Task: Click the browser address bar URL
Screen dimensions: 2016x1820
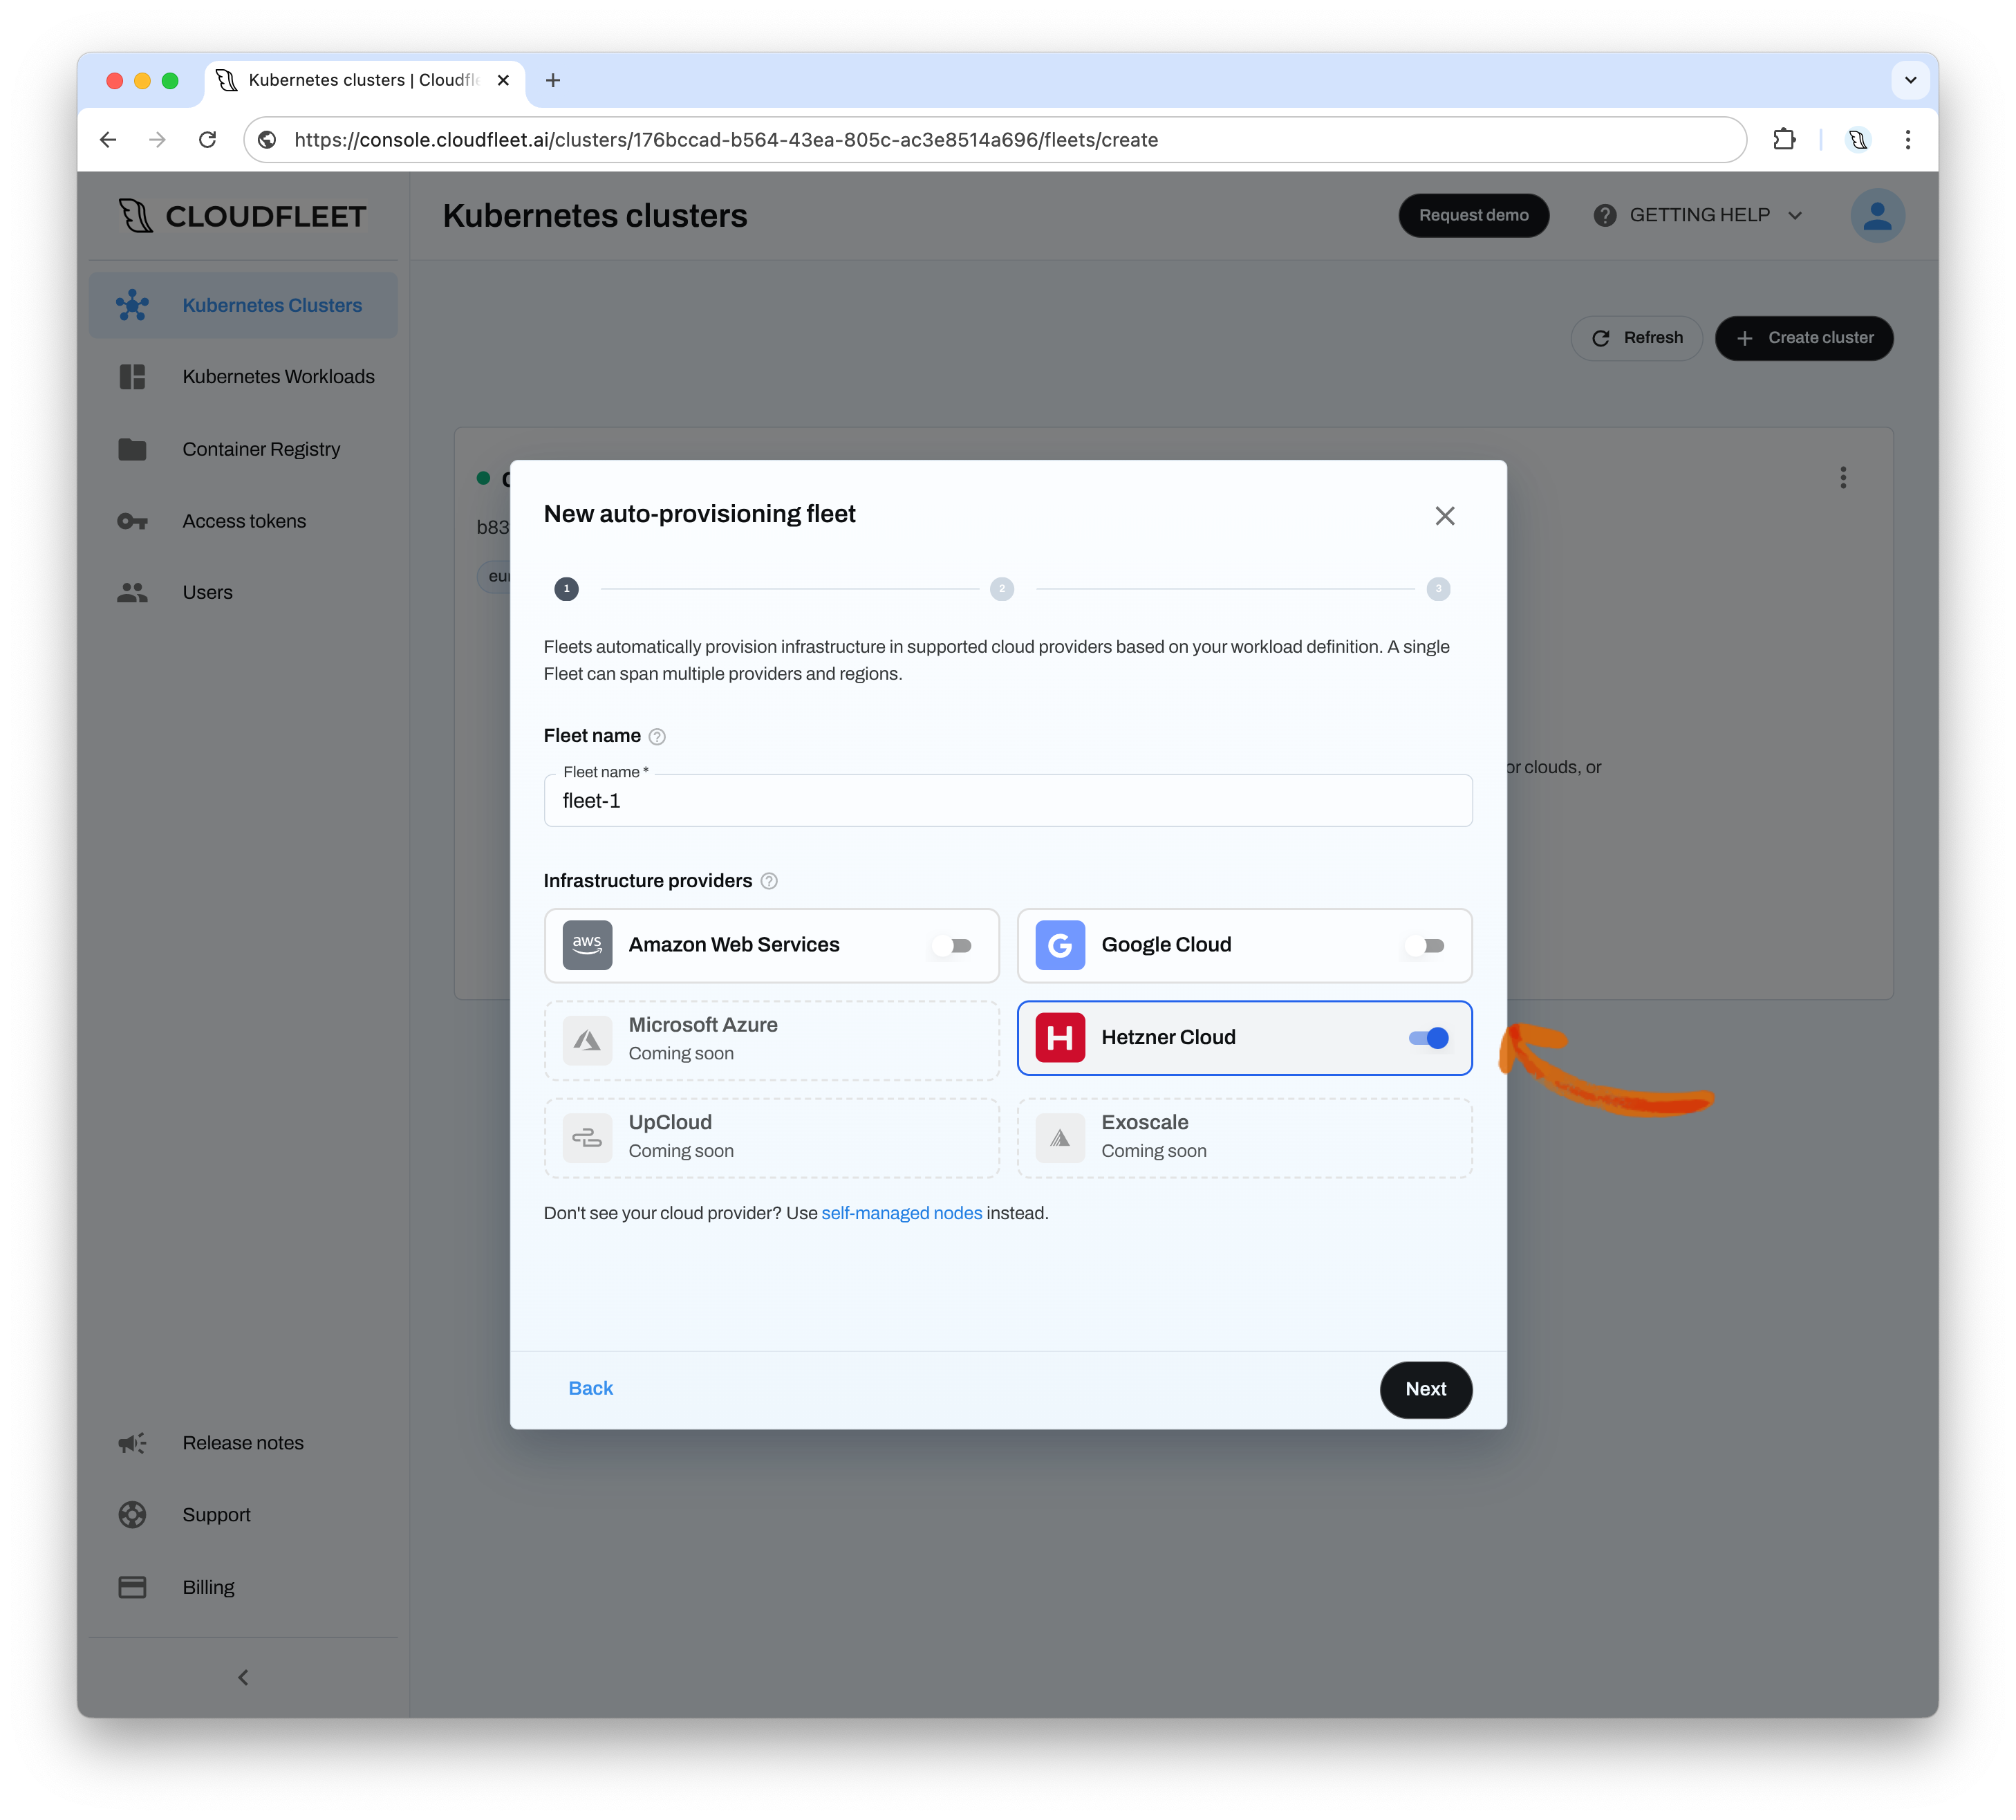Action: 726,140
